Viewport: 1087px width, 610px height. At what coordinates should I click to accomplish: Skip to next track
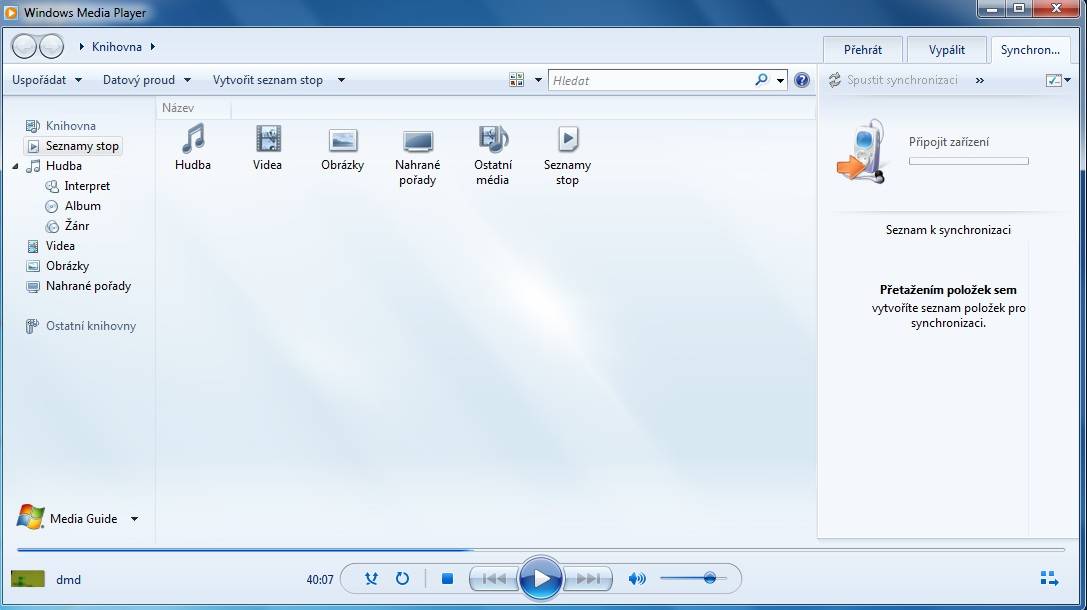[588, 578]
